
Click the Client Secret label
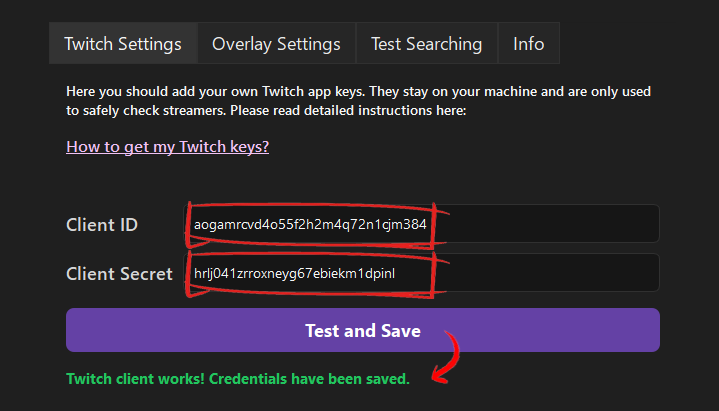119,273
